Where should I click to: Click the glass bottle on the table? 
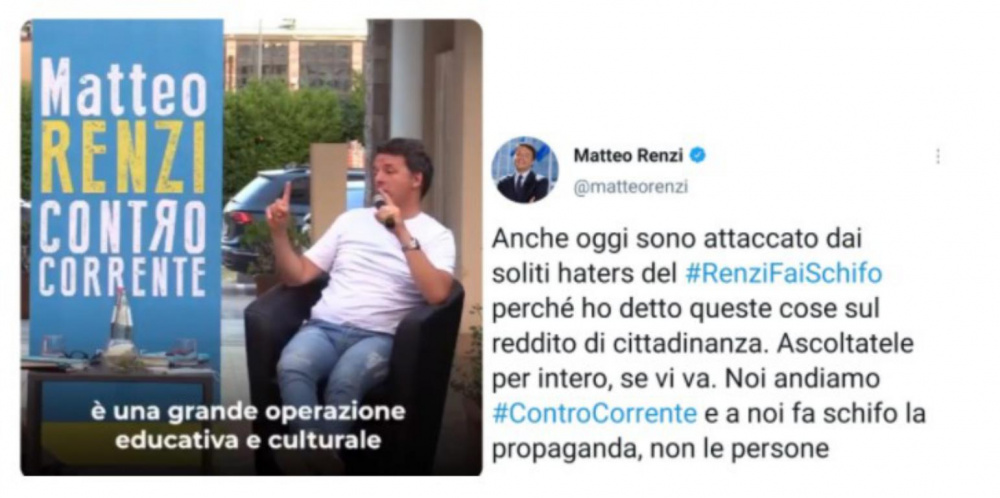coord(120,322)
